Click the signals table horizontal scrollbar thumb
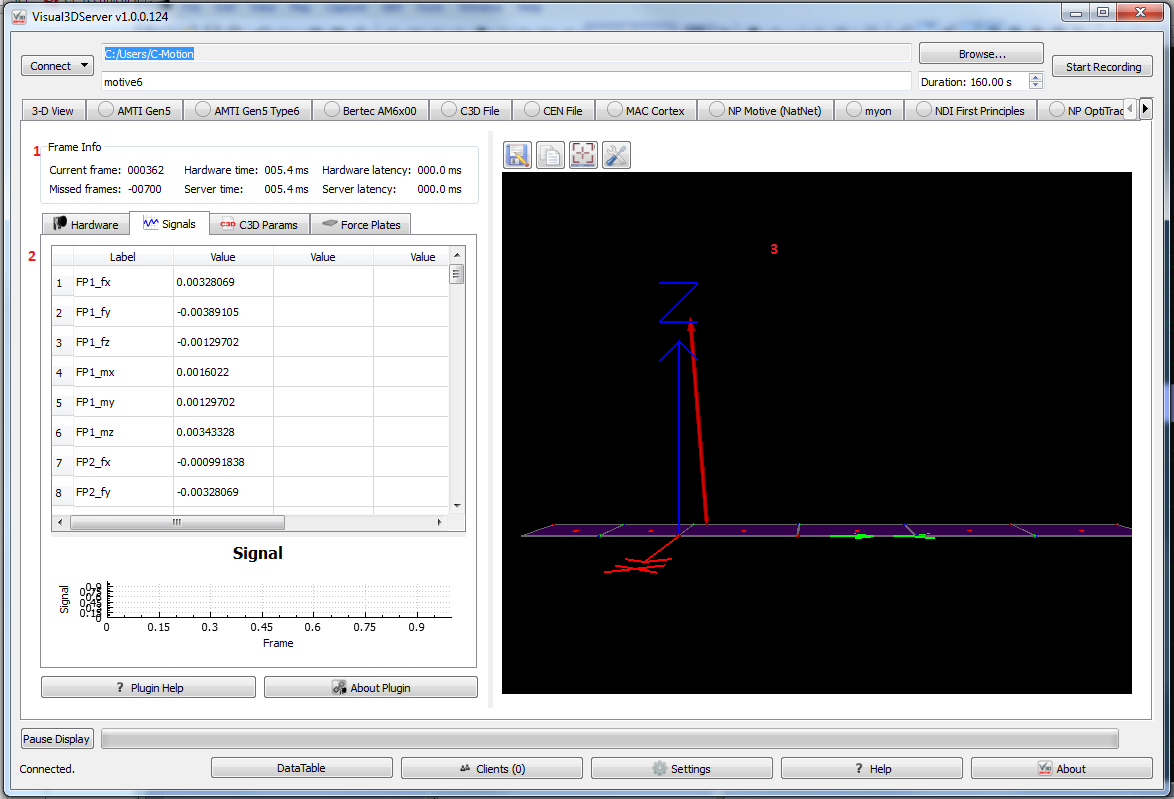Viewport: 1174px width, 799px height. (177, 522)
